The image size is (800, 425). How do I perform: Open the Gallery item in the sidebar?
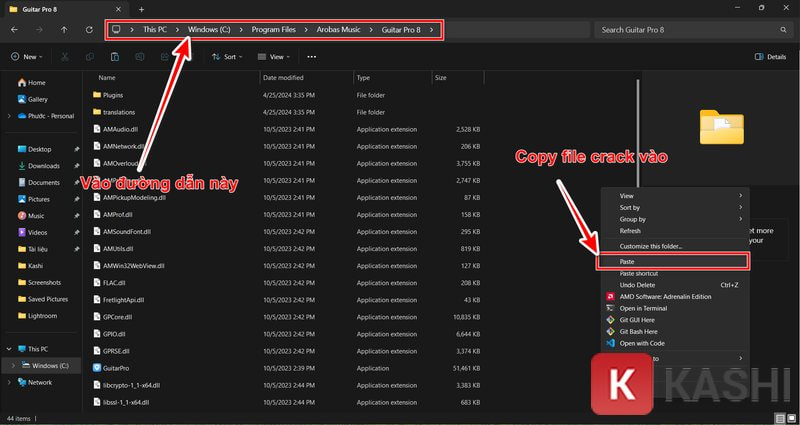(38, 99)
